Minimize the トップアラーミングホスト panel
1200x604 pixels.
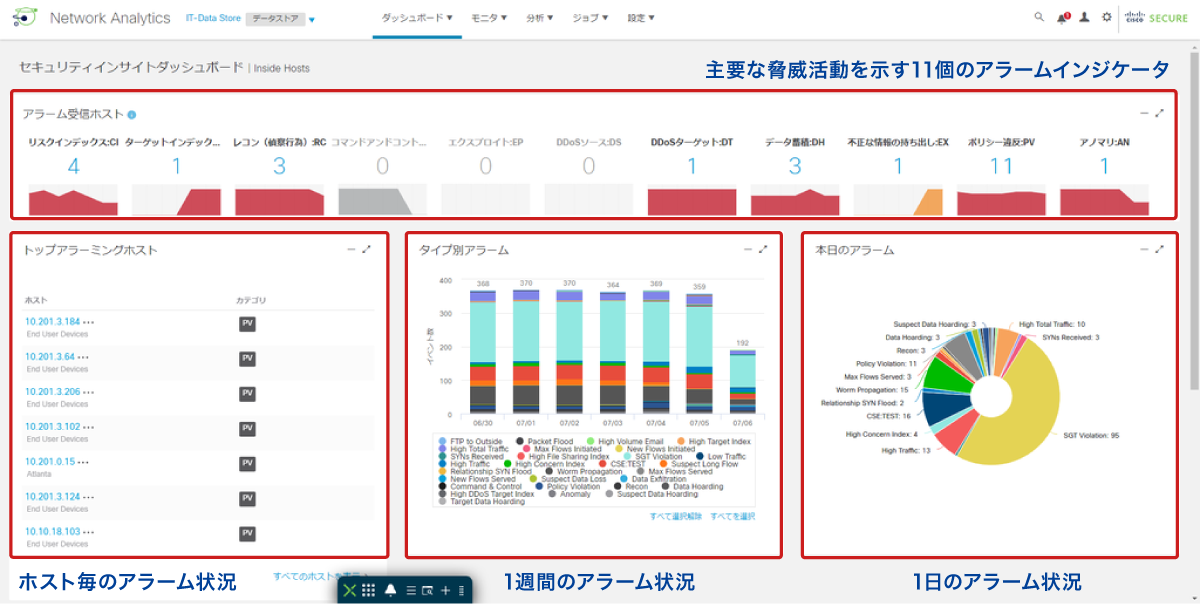351,250
